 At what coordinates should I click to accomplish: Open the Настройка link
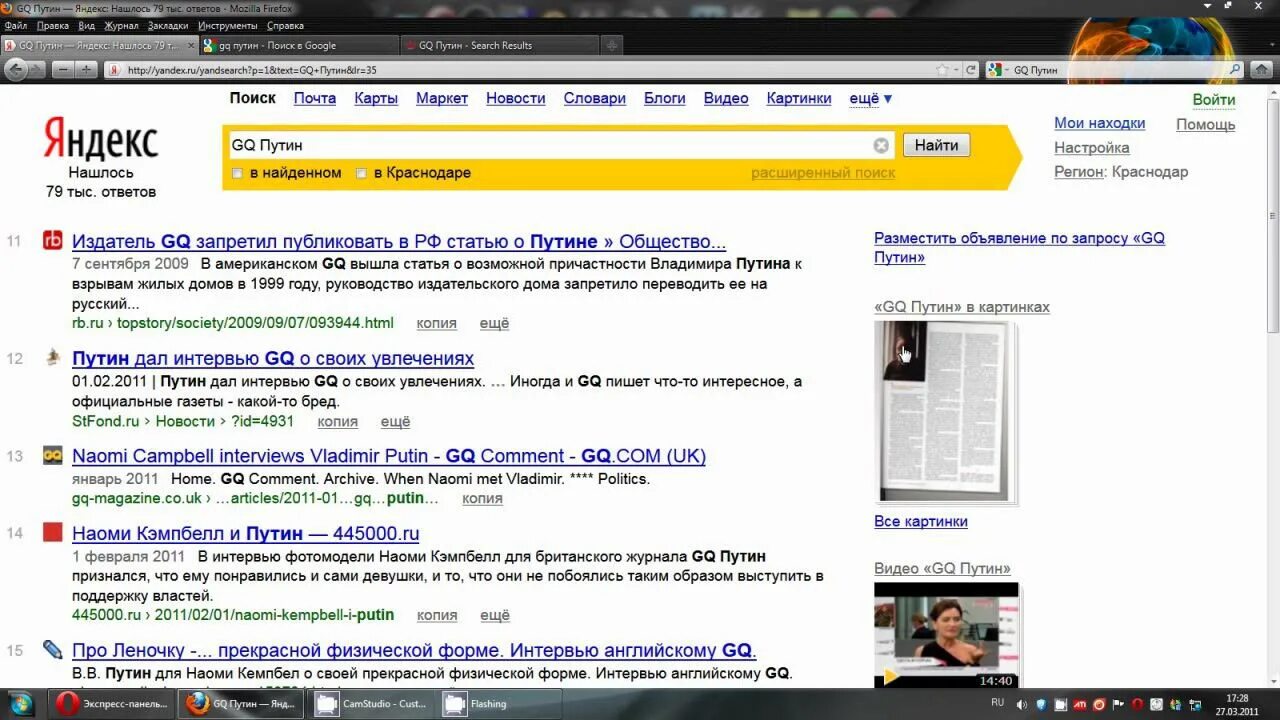[x=1092, y=147]
